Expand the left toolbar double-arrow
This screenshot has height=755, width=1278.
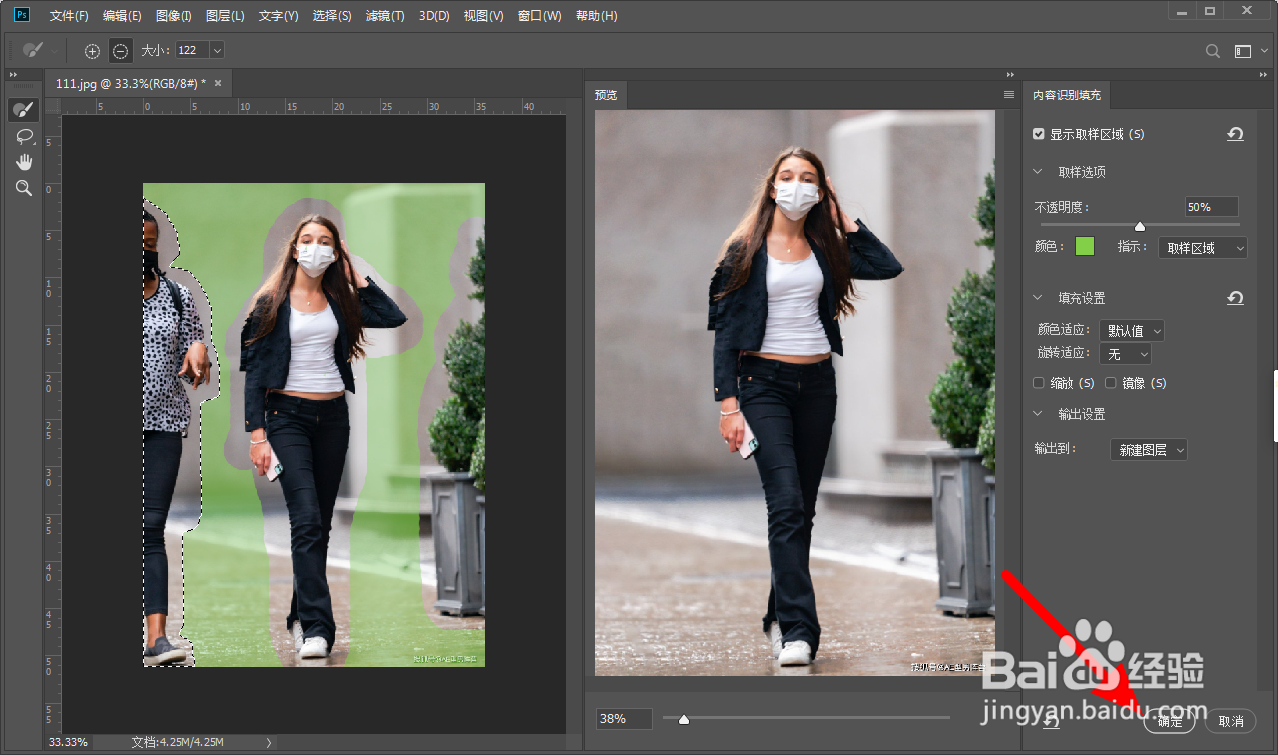click(x=14, y=74)
